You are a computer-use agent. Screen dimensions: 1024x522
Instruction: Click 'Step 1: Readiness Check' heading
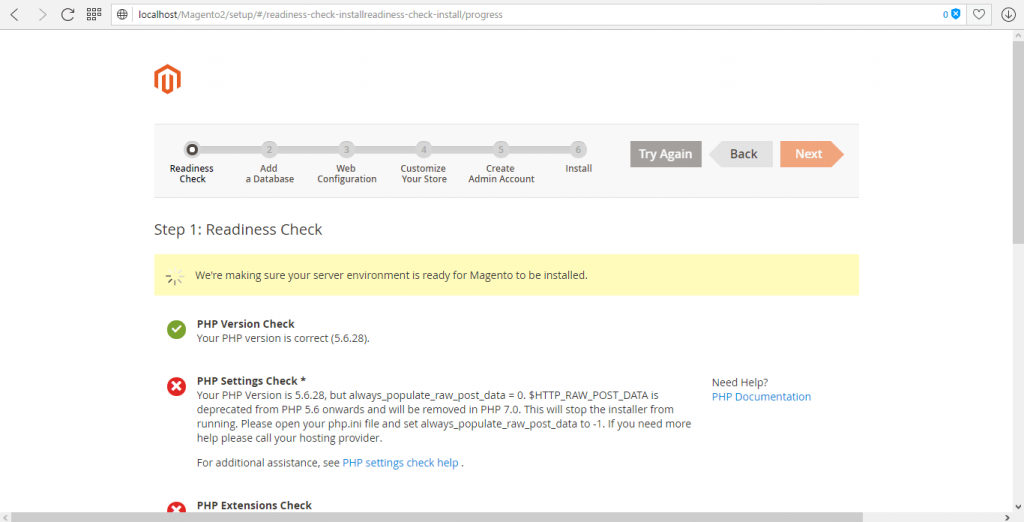coord(238,230)
